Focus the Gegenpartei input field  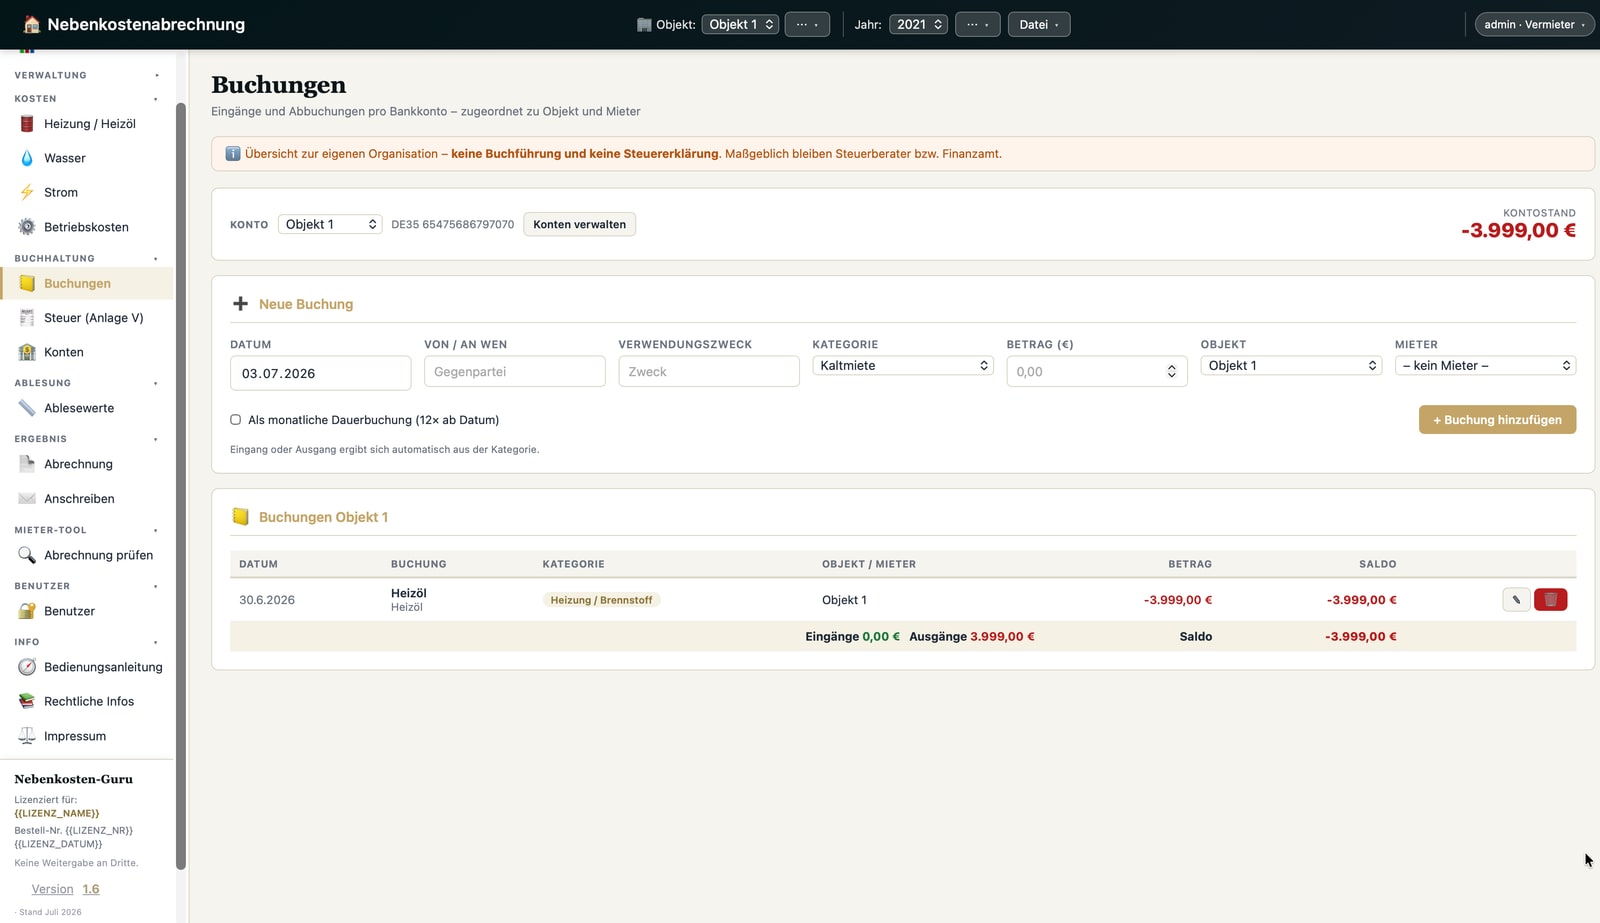pos(514,372)
